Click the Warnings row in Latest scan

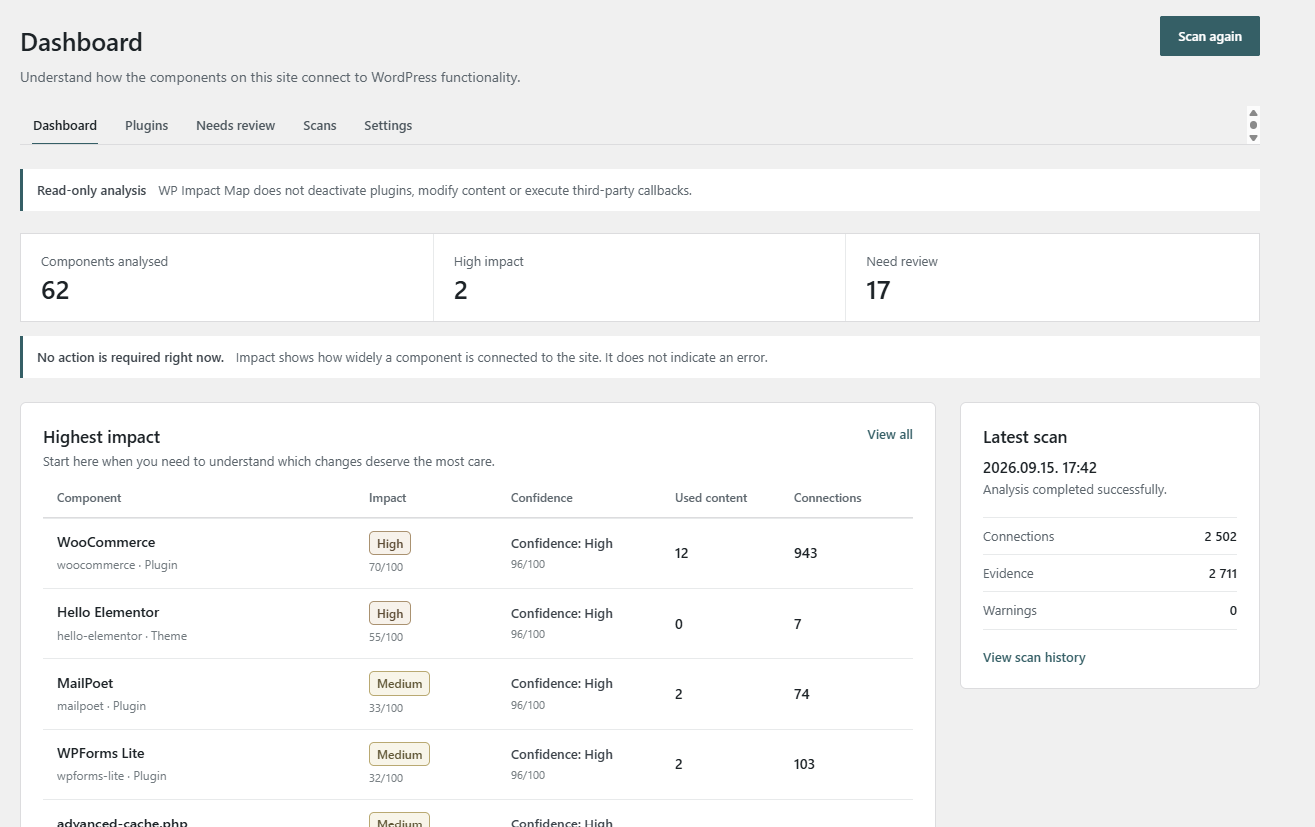pyautogui.click(x=1110, y=610)
